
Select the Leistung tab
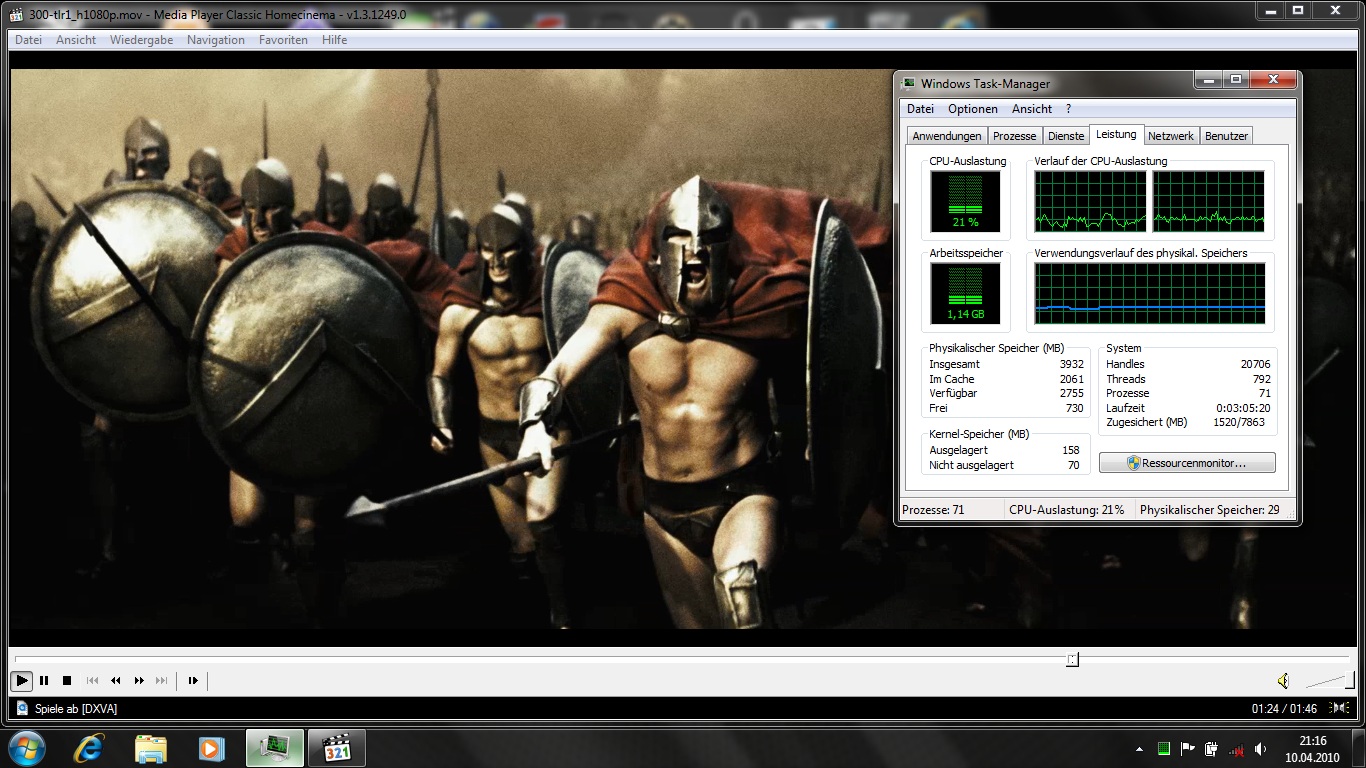click(x=1116, y=134)
